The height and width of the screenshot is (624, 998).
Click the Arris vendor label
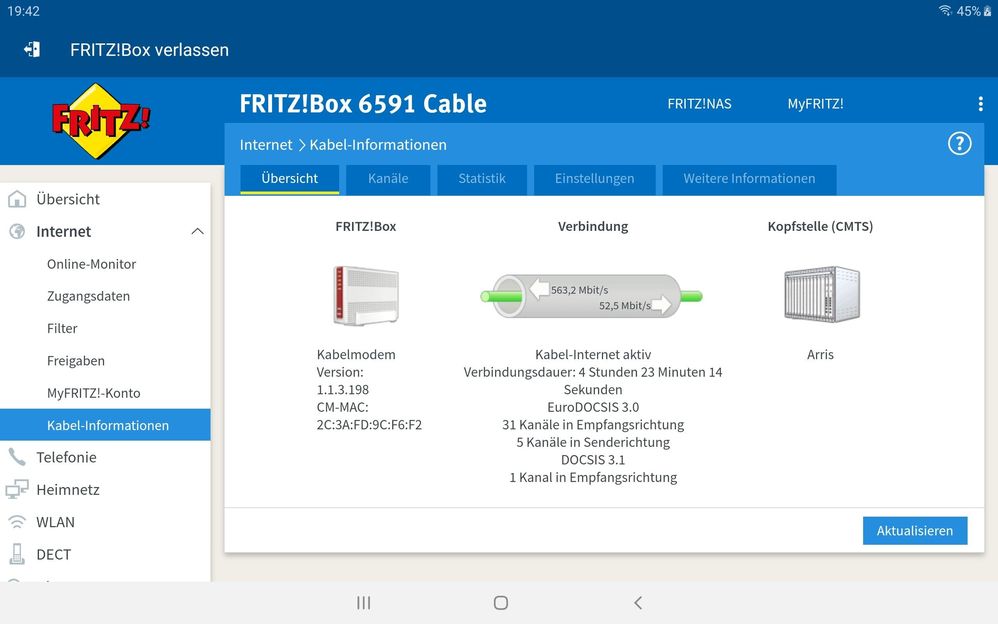(820, 355)
